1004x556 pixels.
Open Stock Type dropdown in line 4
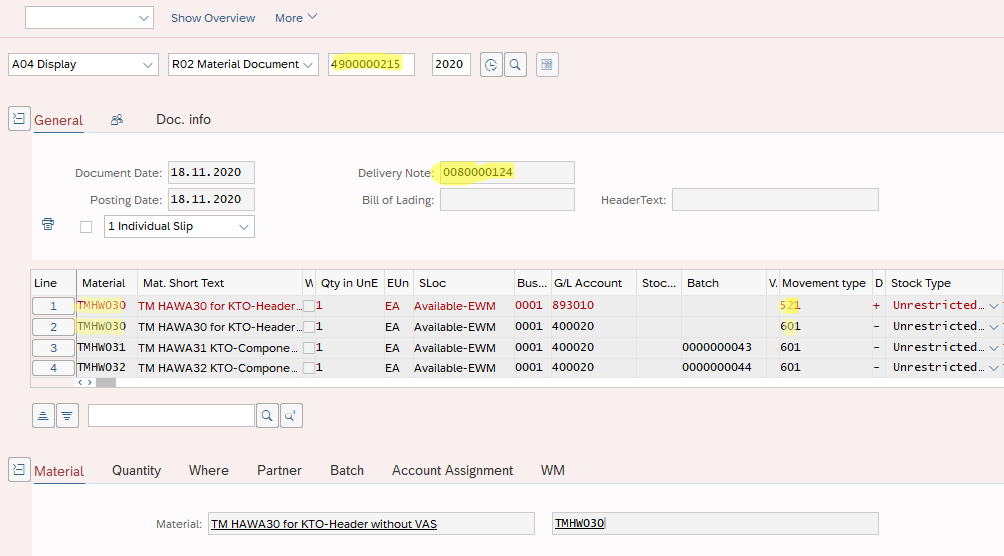(x=993, y=368)
